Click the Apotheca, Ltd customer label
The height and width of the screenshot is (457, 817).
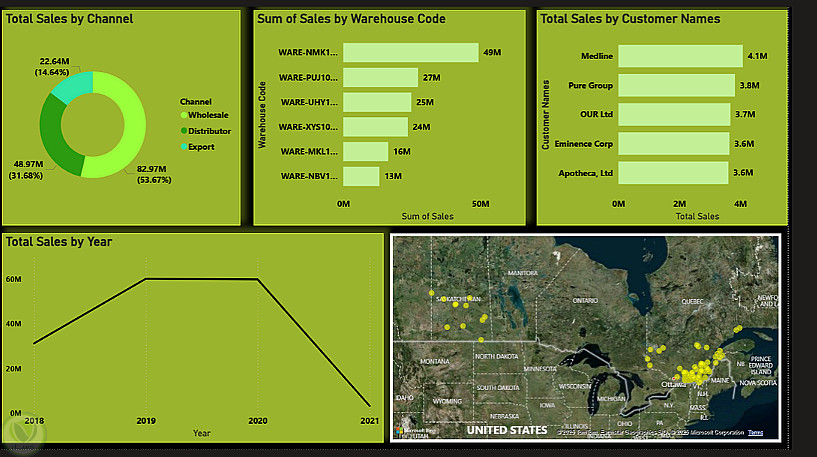coord(586,173)
